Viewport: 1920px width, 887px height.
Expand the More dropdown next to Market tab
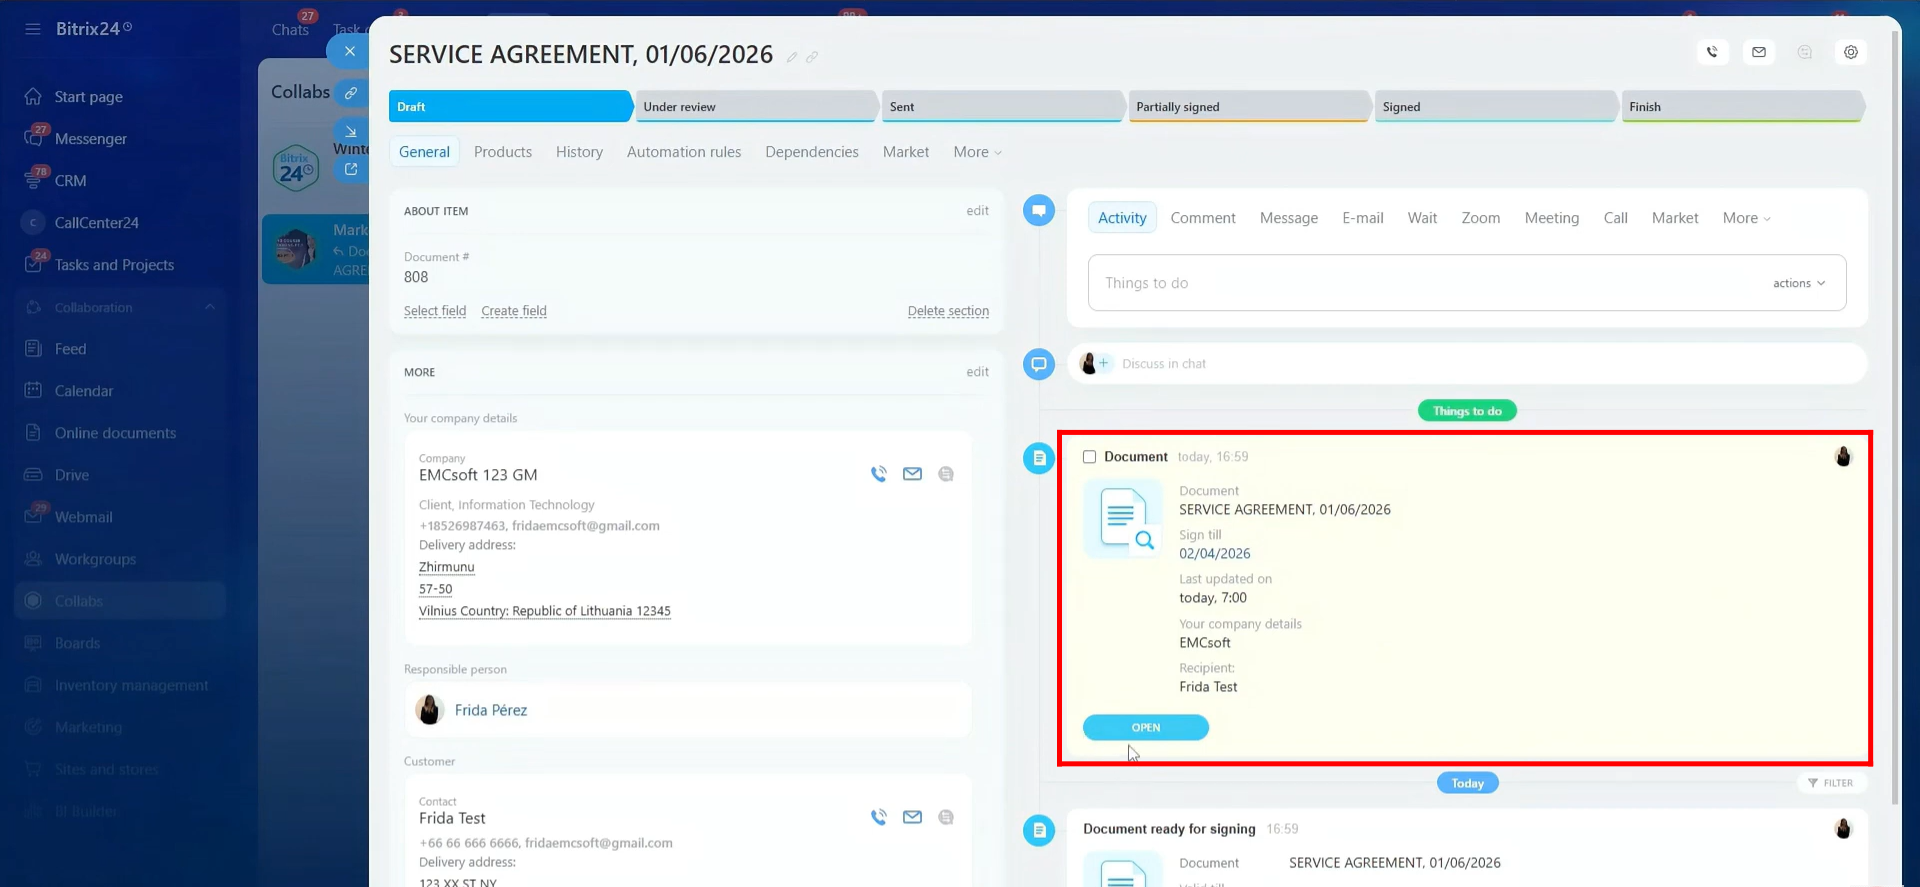976,152
